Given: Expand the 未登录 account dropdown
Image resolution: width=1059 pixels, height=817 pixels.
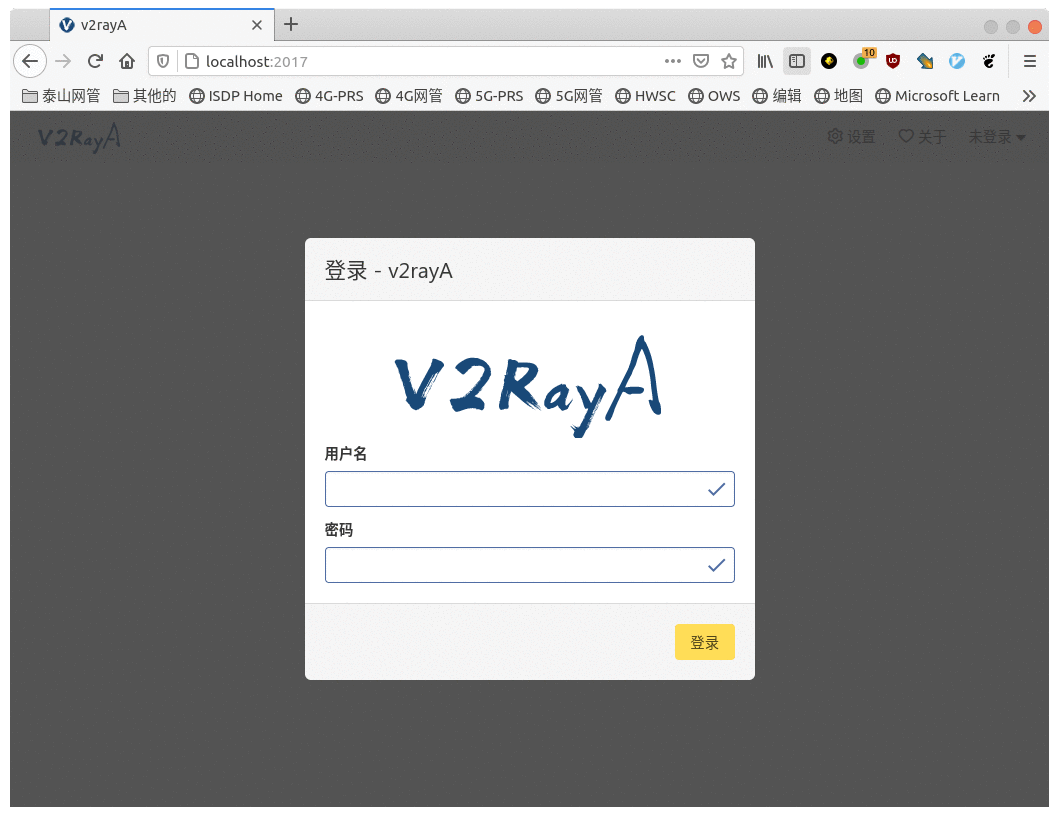Looking at the screenshot, I should point(997,137).
